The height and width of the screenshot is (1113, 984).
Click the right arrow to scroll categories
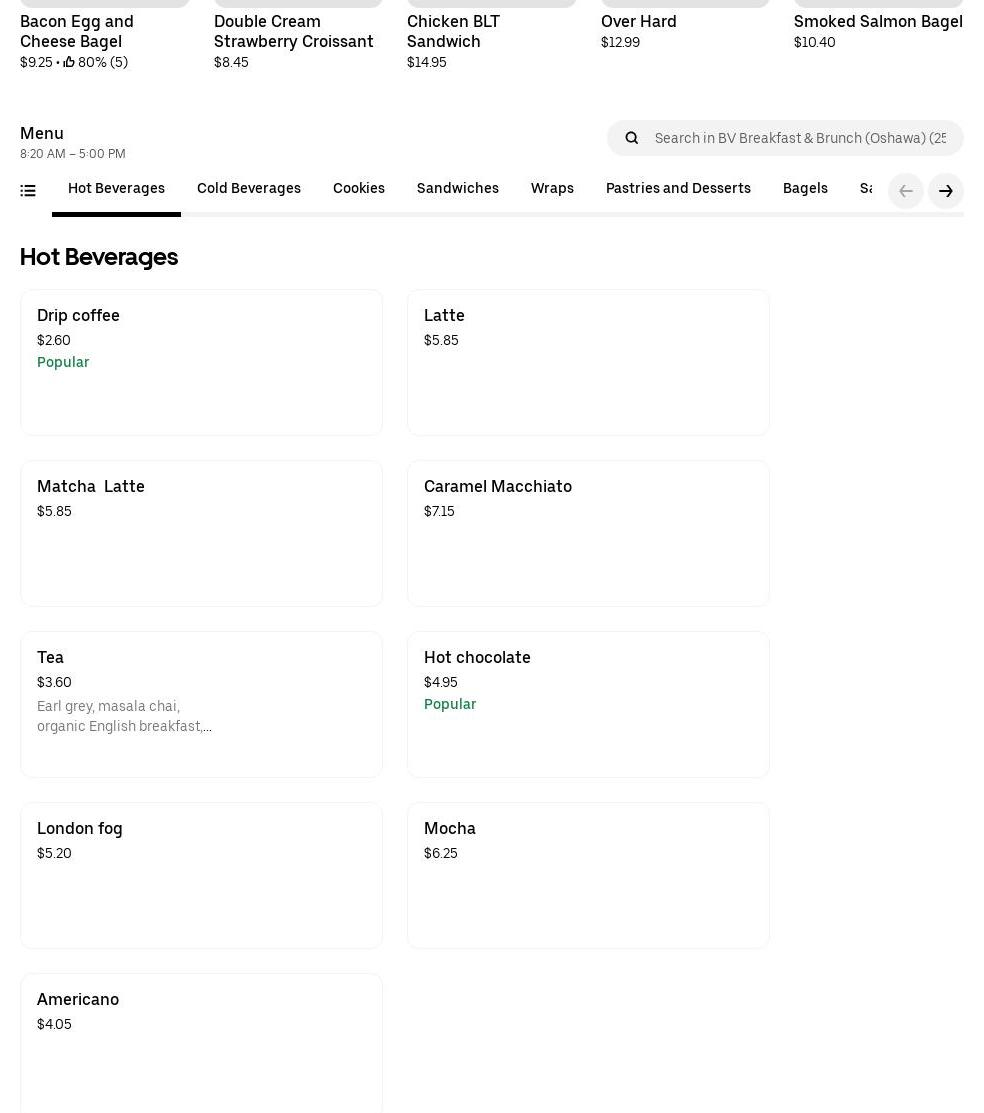coord(945,191)
